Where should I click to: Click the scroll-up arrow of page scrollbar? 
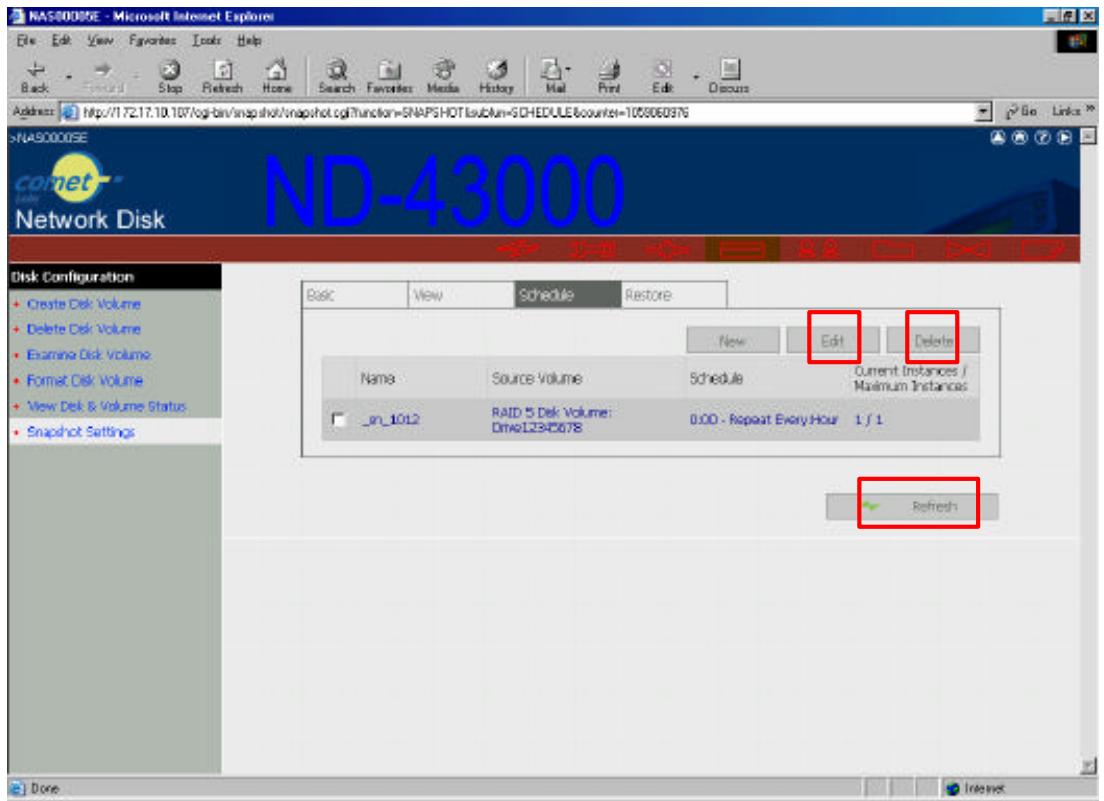click(1089, 137)
